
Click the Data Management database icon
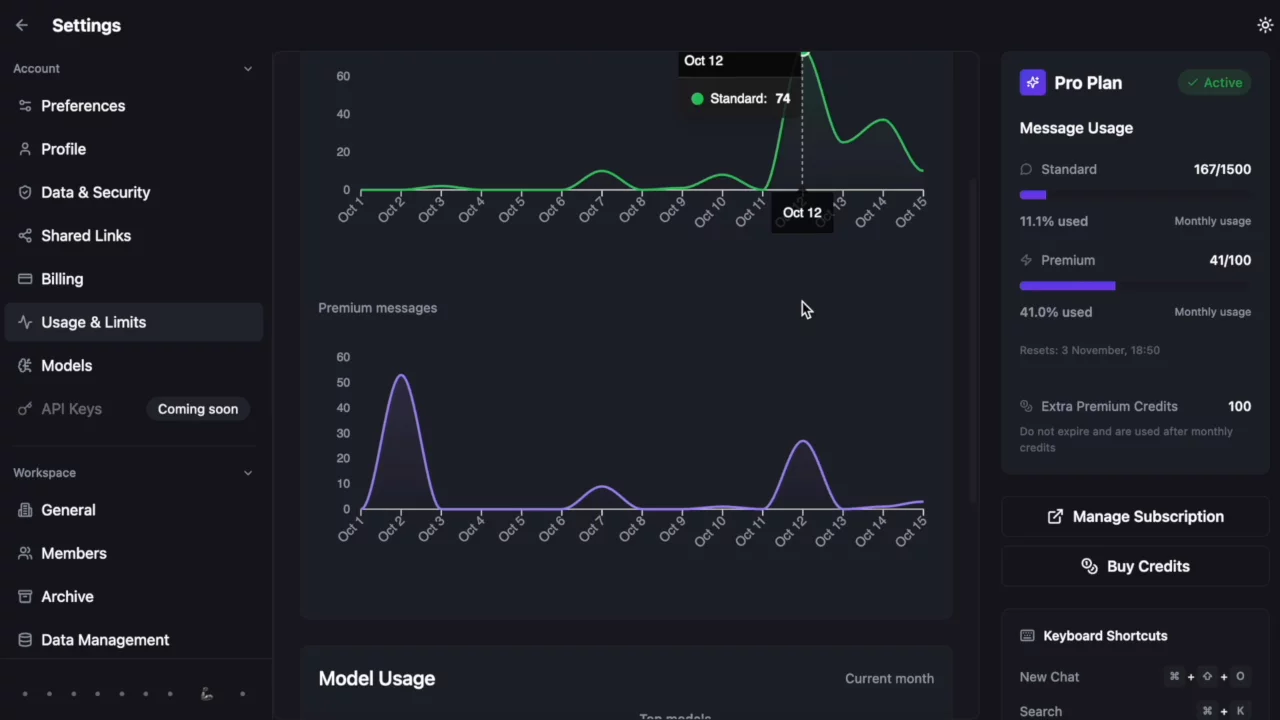[25, 640]
